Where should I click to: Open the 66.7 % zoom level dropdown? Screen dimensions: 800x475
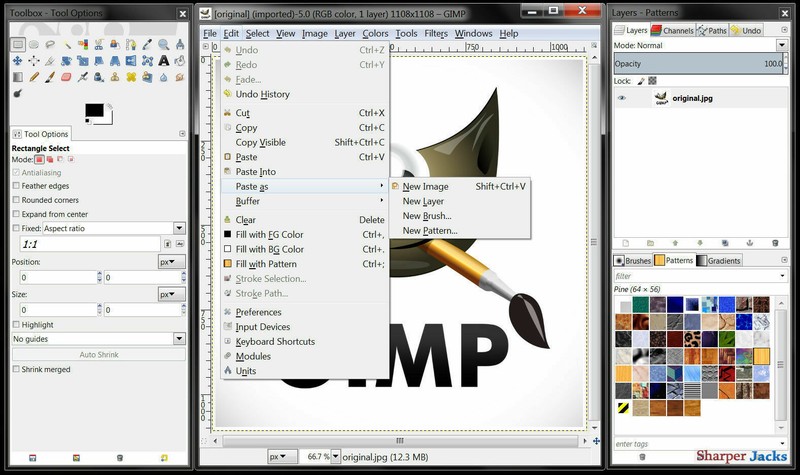tap(335, 457)
